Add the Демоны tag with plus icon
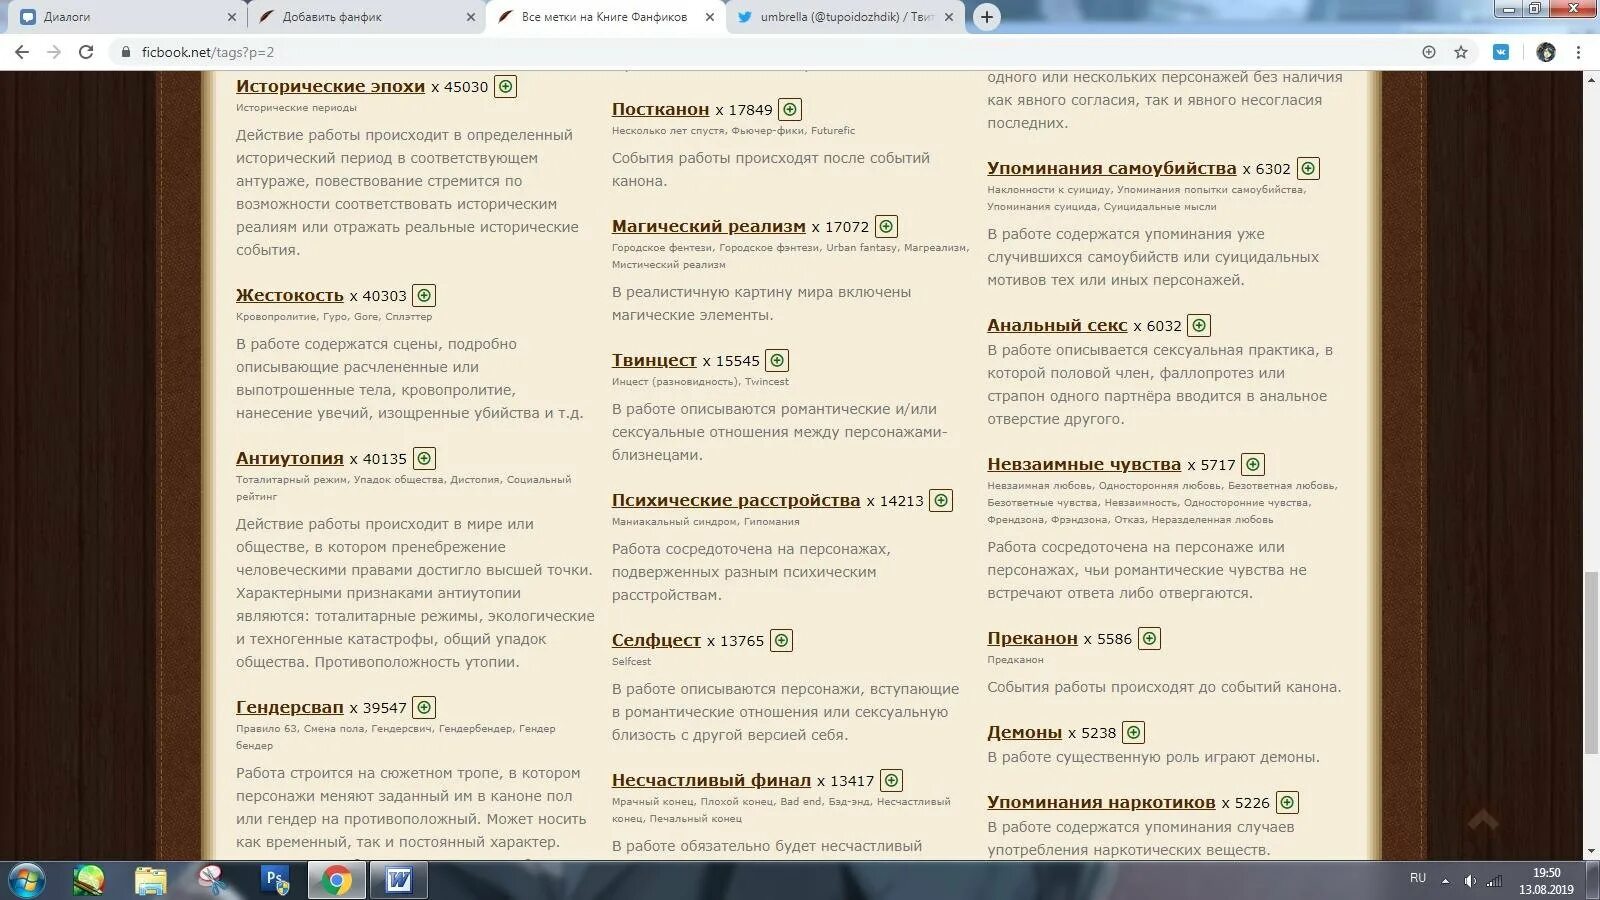The height and width of the screenshot is (900, 1600). coord(1133,733)
